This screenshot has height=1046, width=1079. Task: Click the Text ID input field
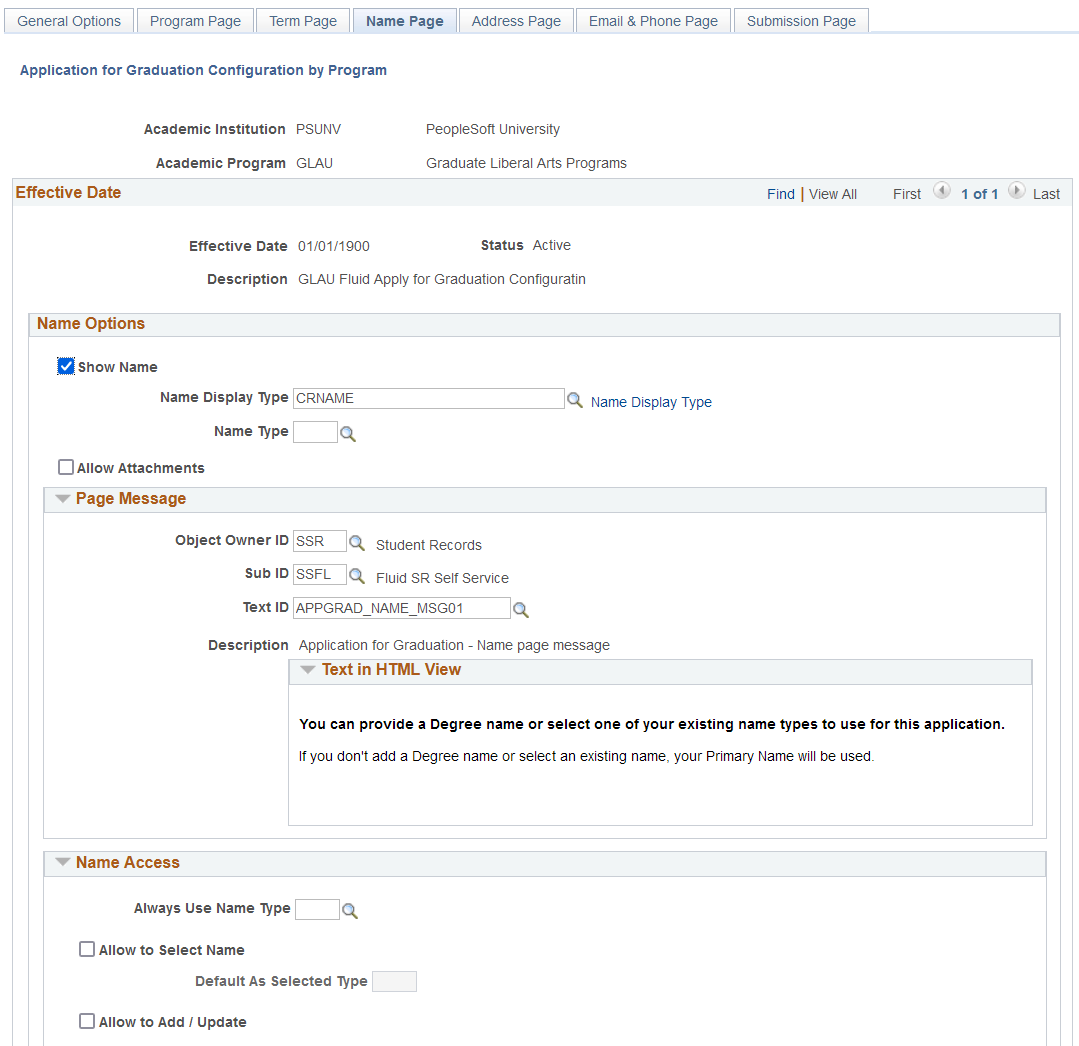pos(402,608)
